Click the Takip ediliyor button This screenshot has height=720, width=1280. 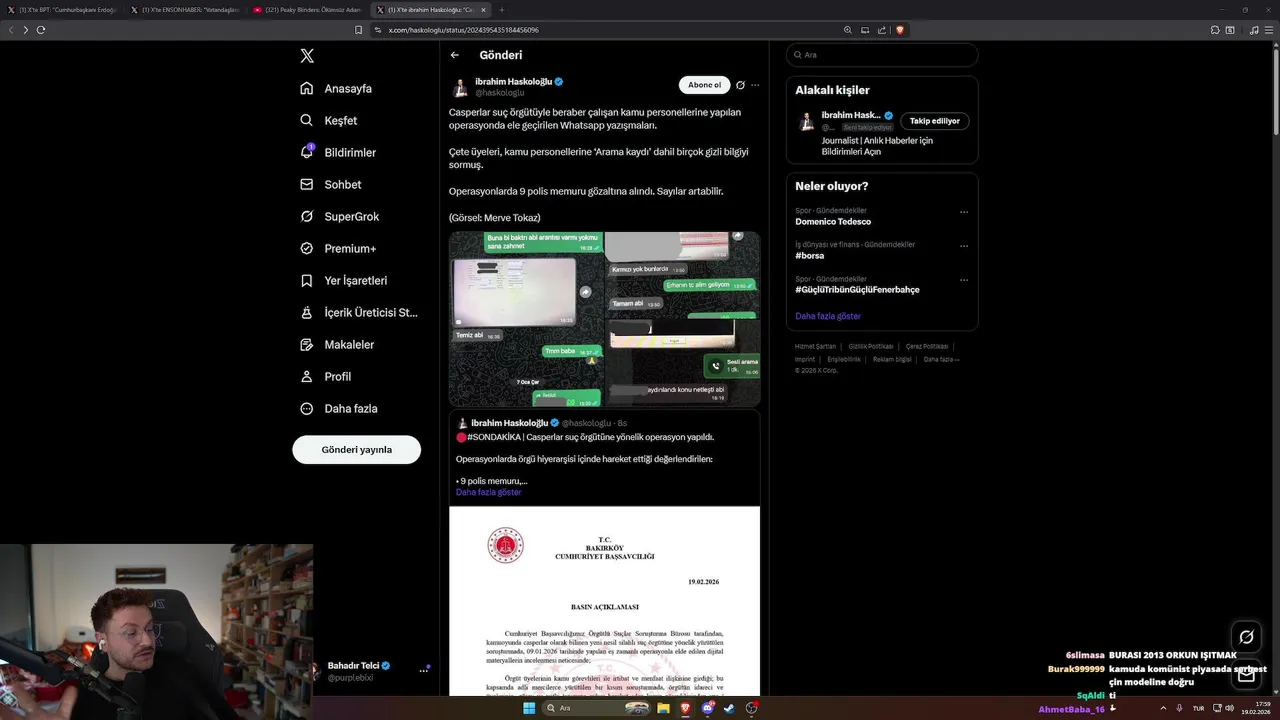935,121
